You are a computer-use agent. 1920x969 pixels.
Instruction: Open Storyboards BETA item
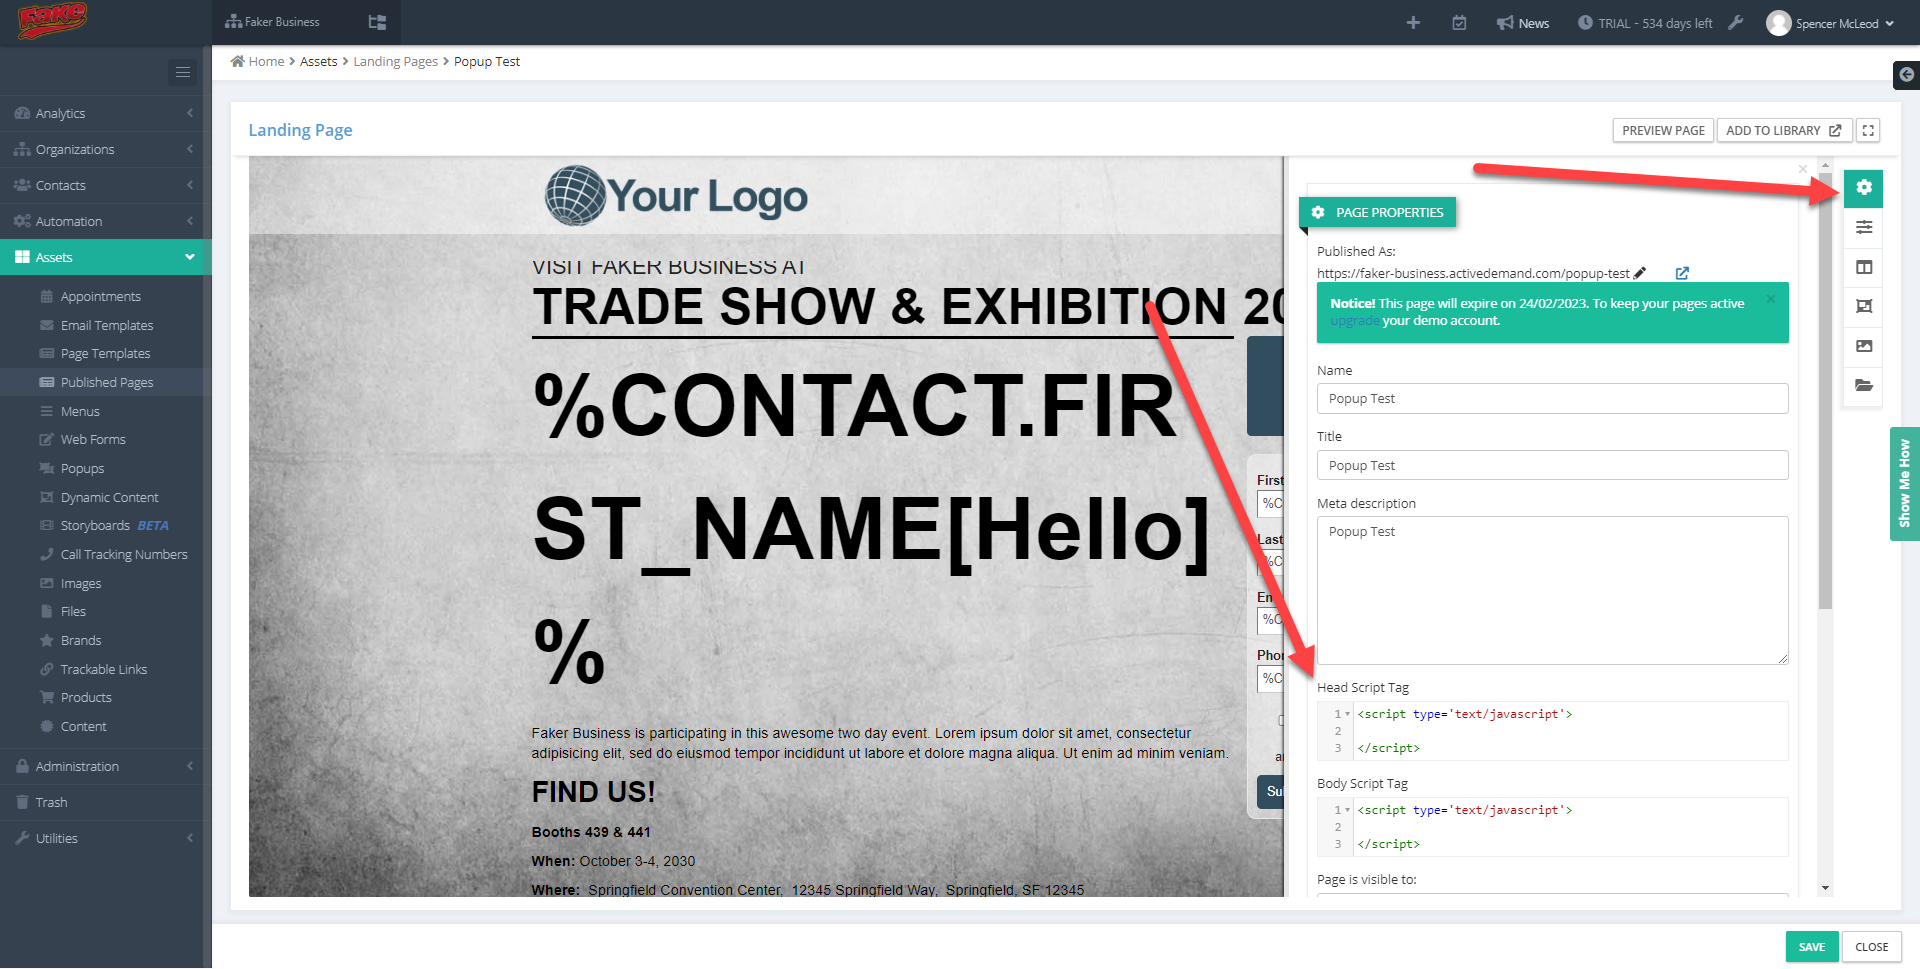pyautogui.click(x=114, y=526)
